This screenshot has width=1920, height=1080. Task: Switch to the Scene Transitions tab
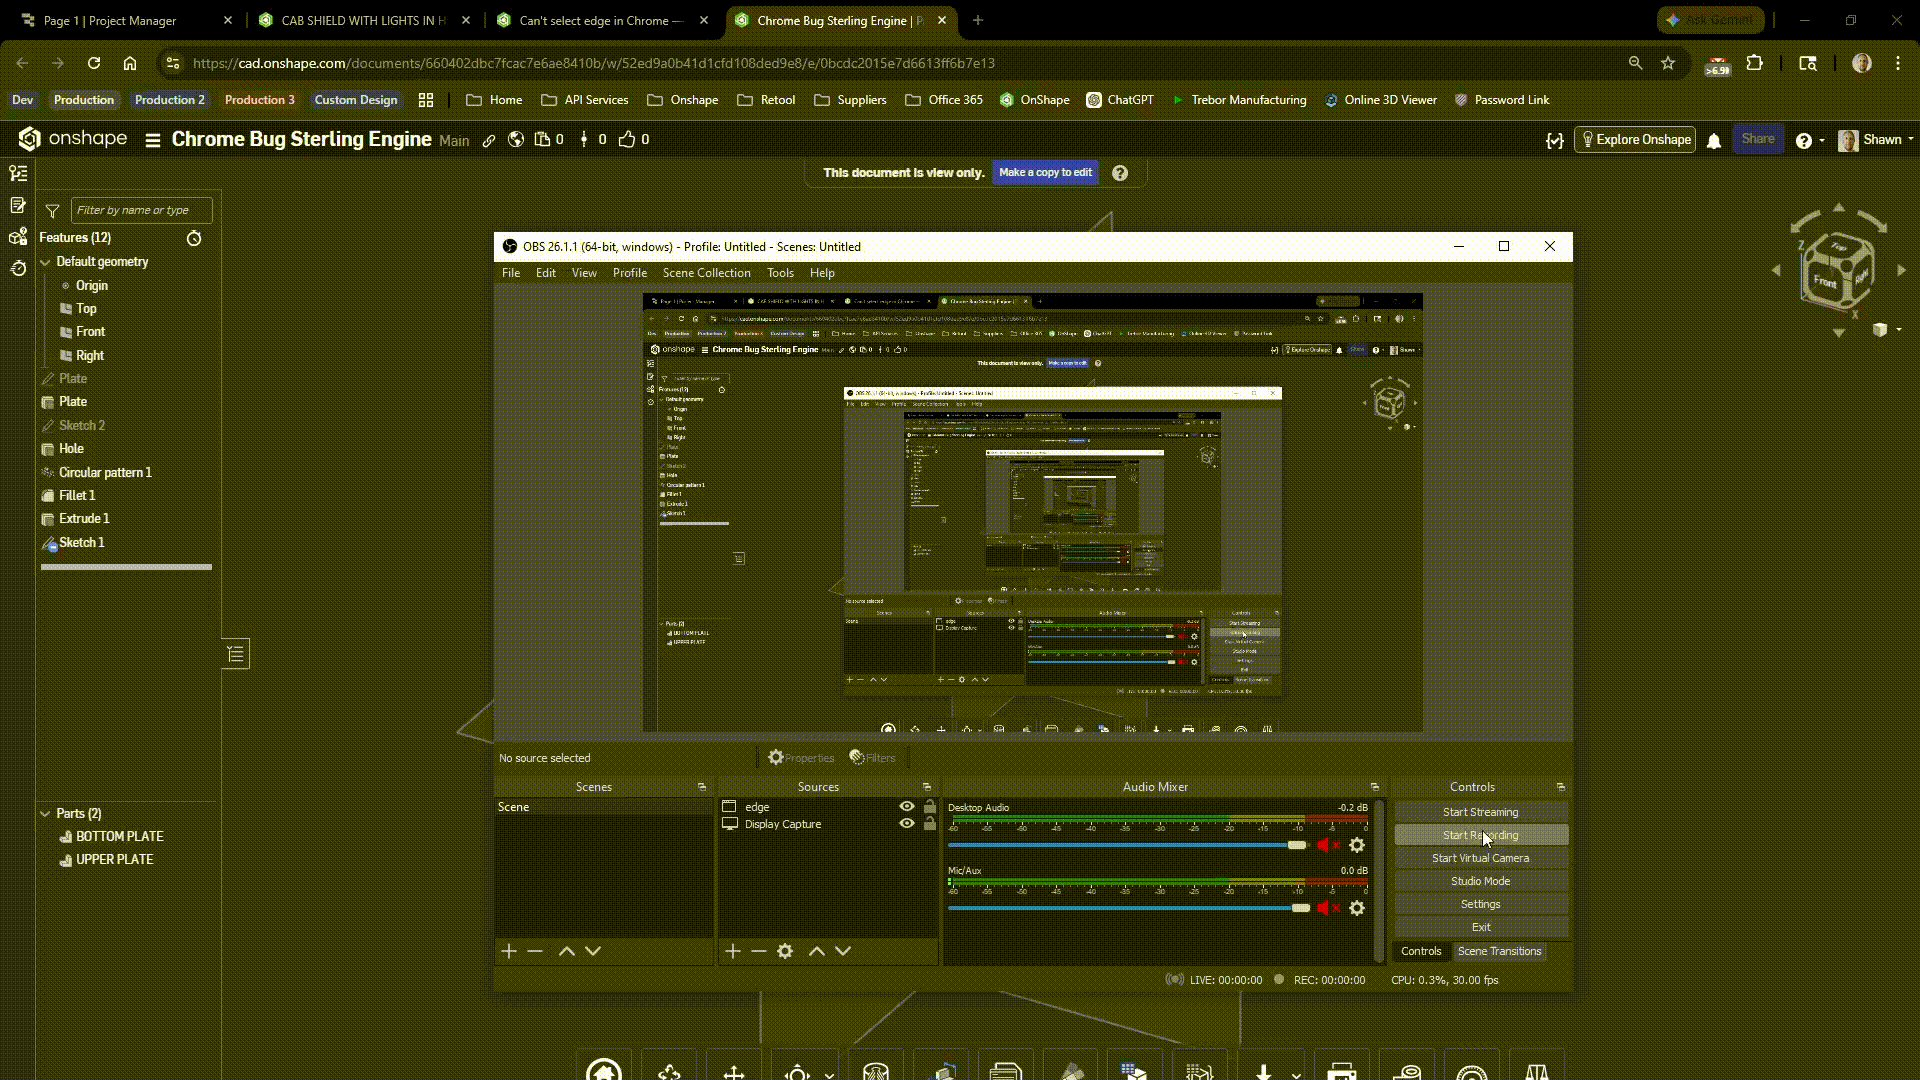(1499, 952)
